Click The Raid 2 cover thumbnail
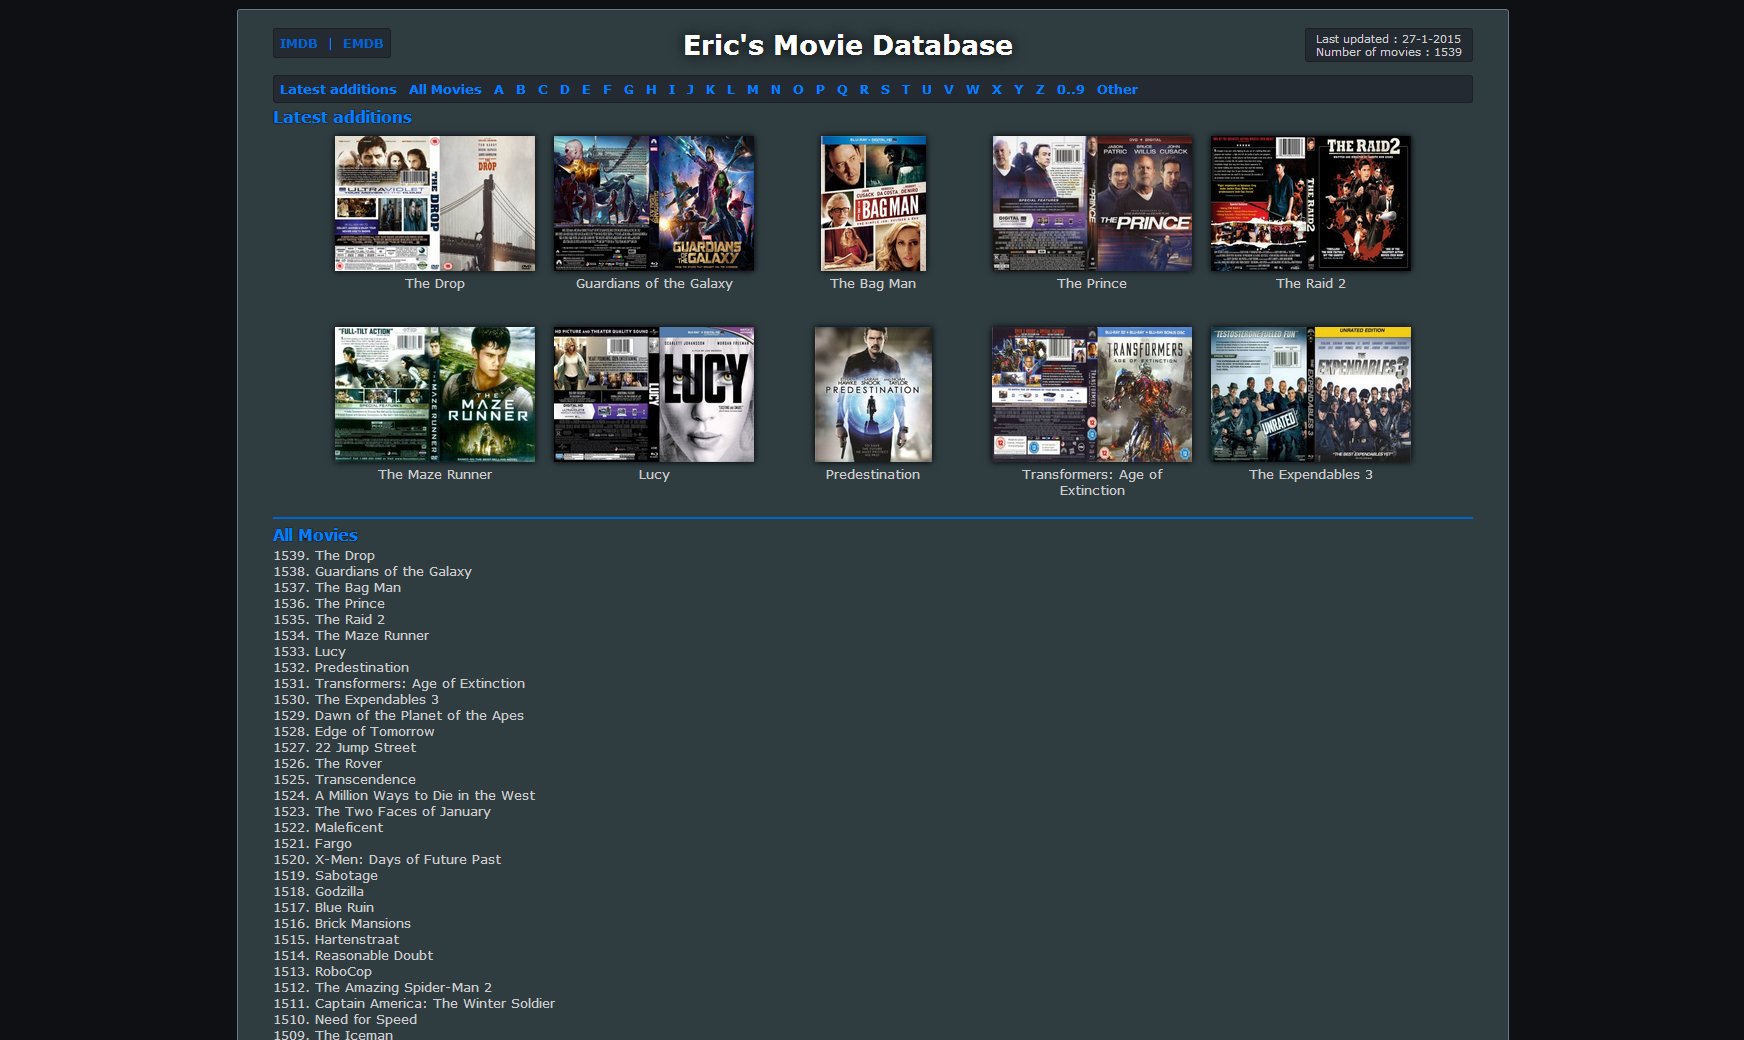 [x=1311, y=204]
